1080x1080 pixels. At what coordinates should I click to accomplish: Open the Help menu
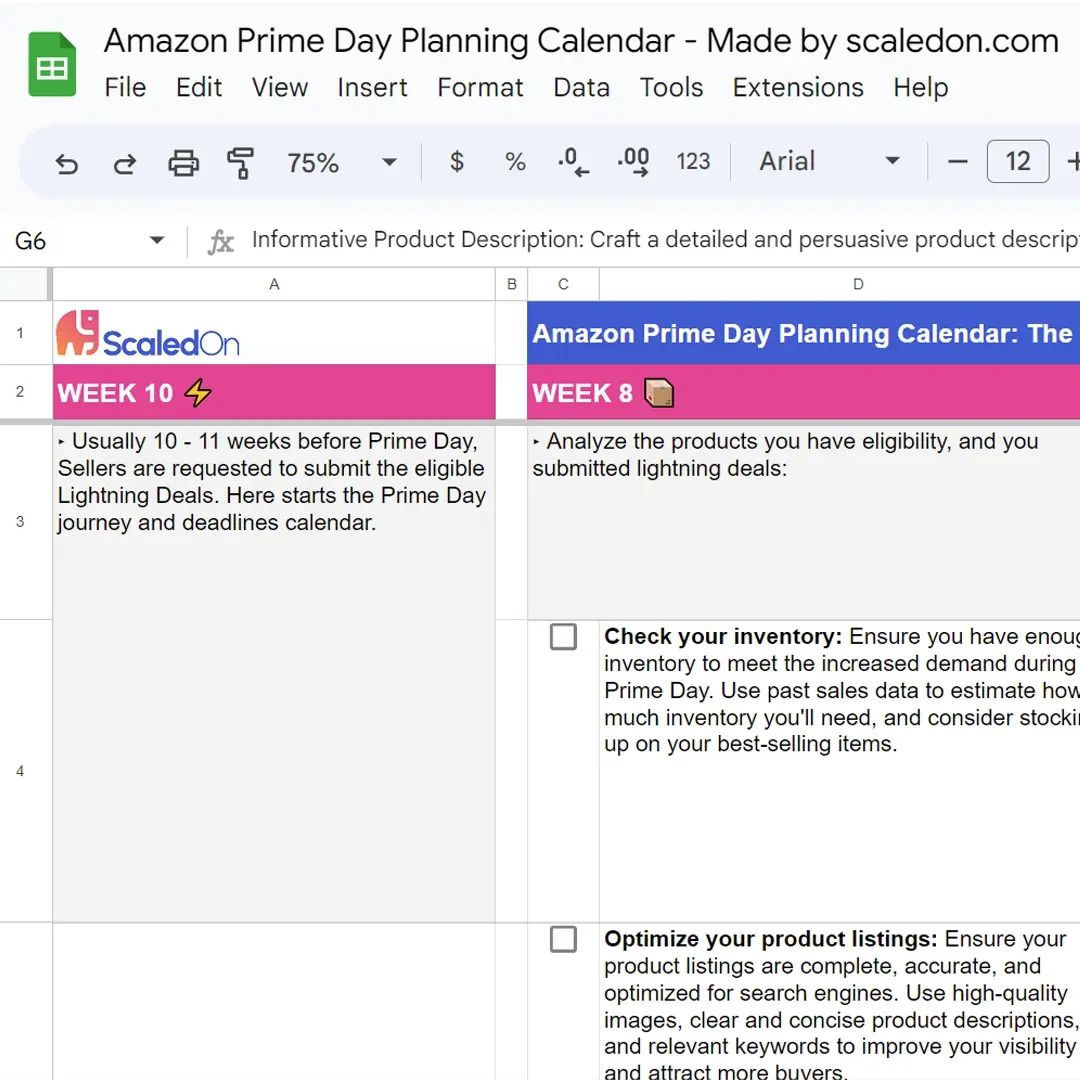pyautogui.click(x=921, y=87)
